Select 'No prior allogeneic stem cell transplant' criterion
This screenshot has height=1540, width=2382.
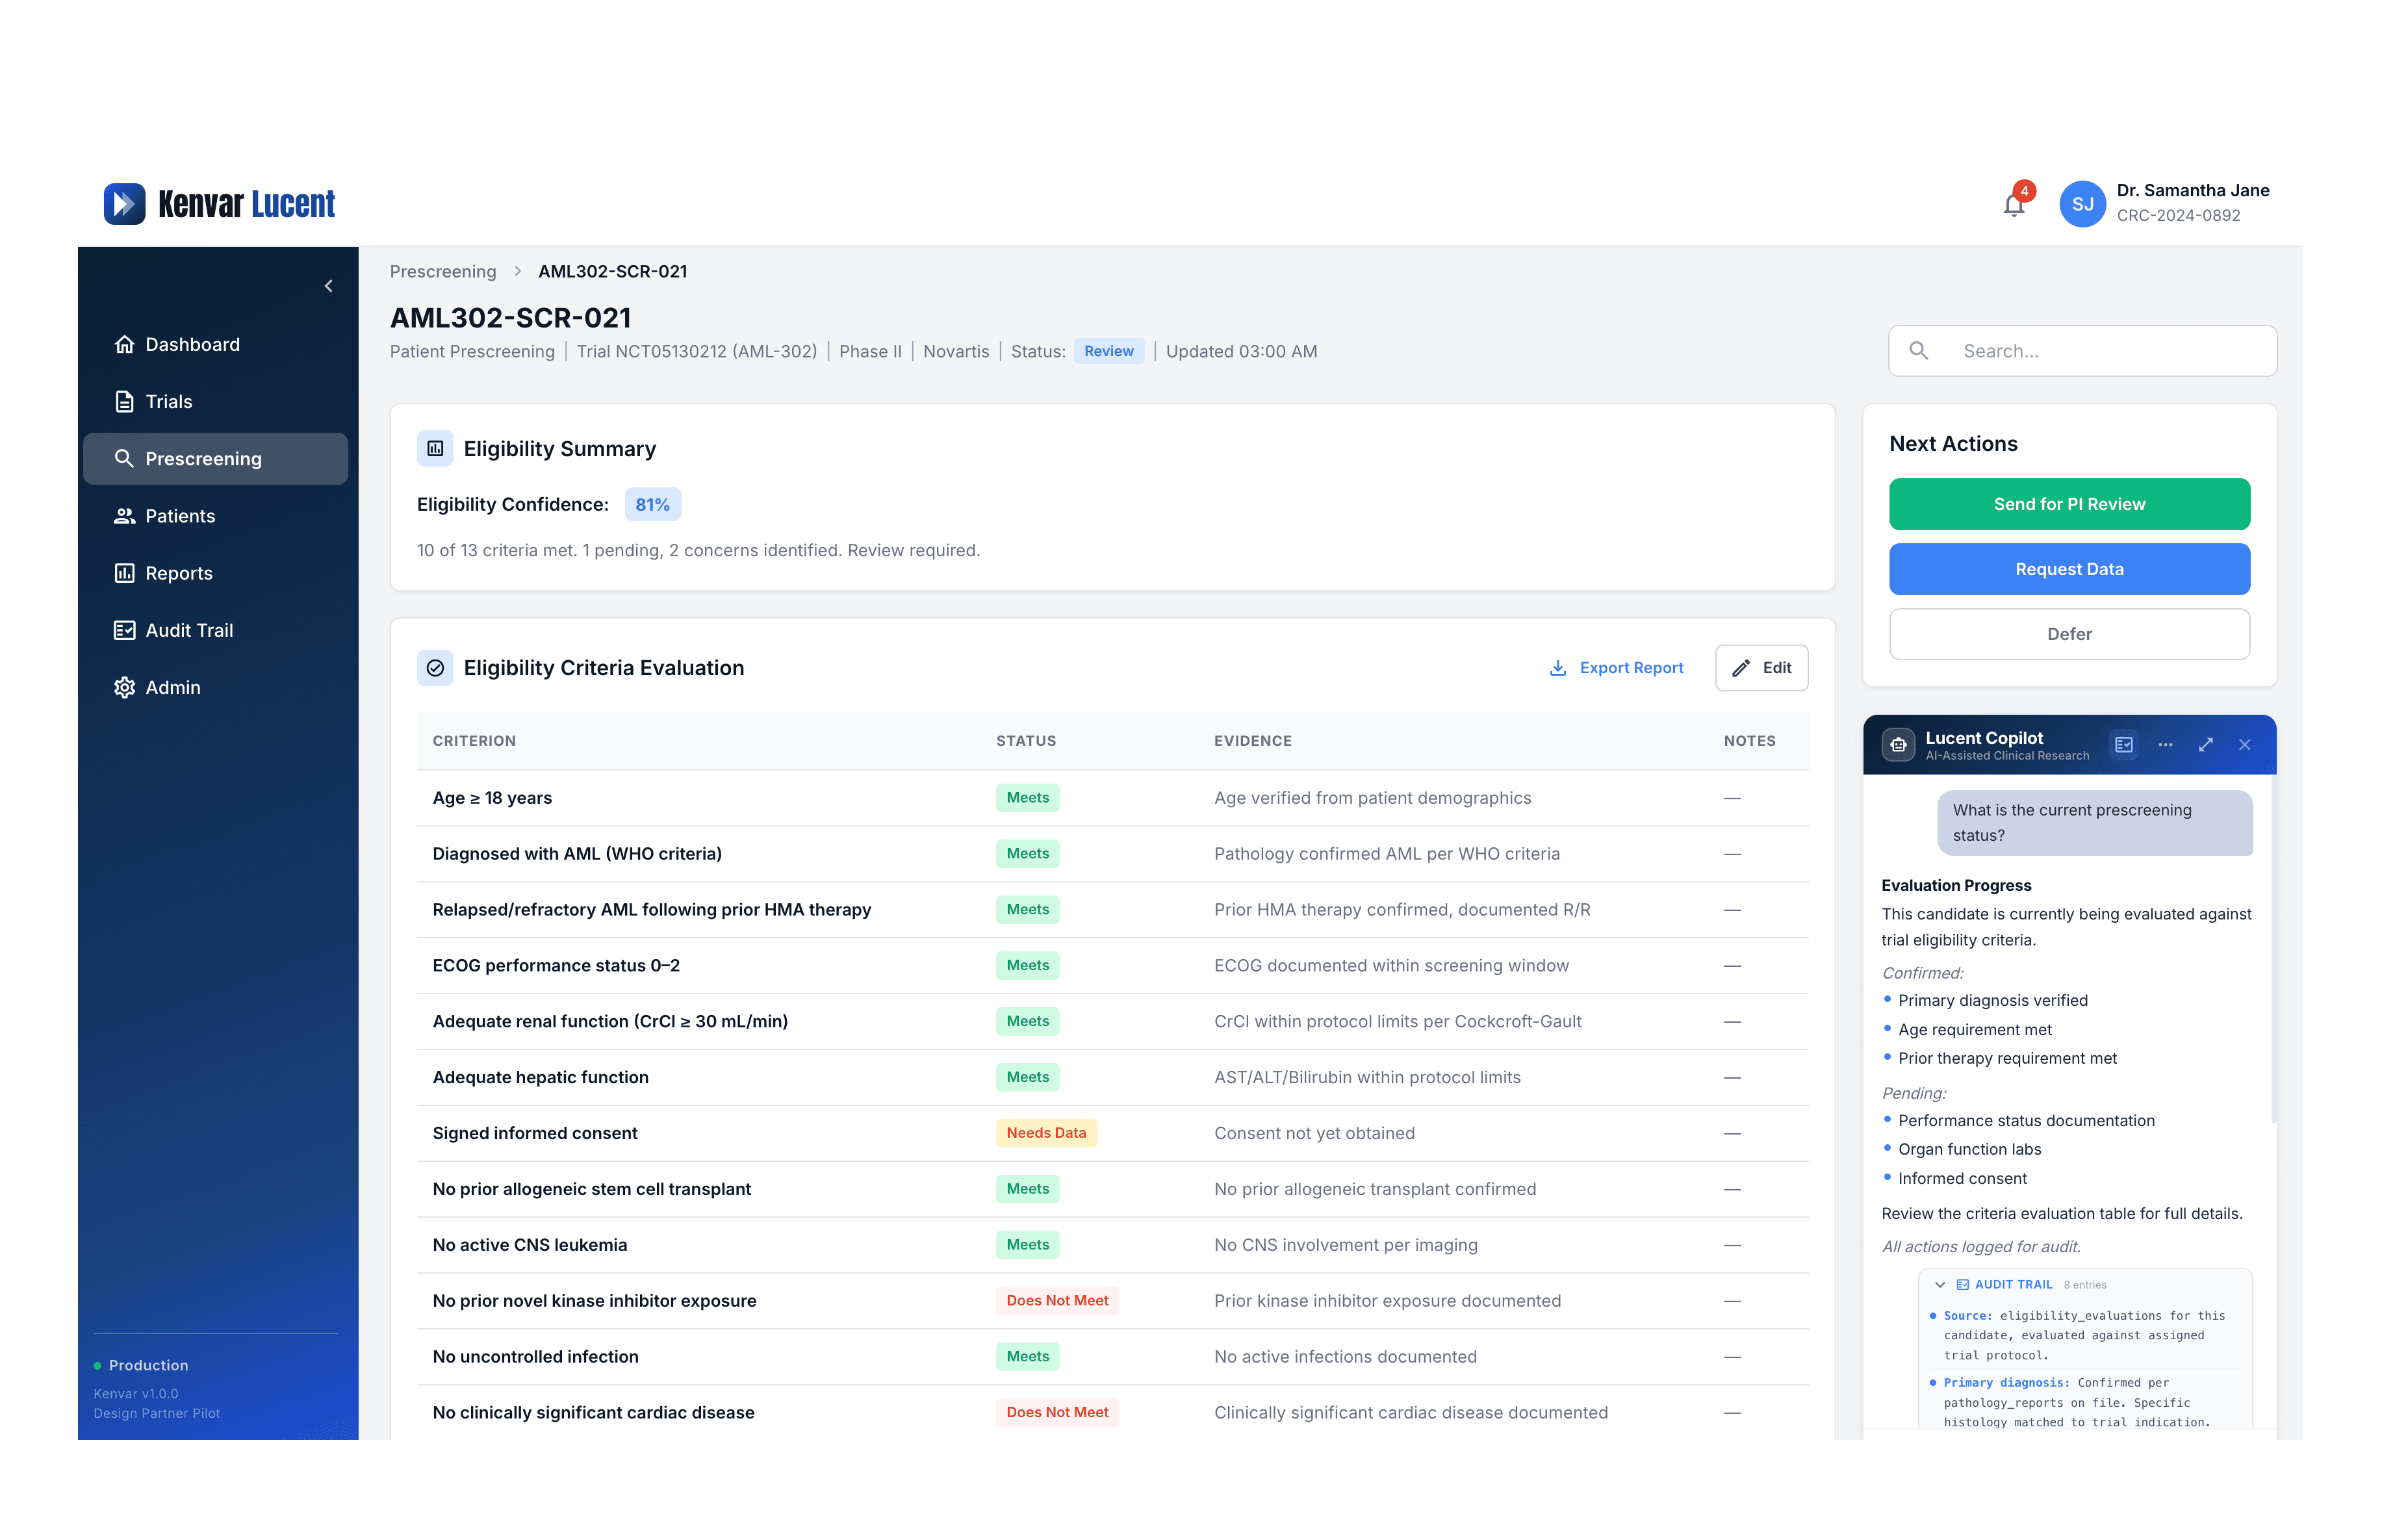(x=592, y=1189)
